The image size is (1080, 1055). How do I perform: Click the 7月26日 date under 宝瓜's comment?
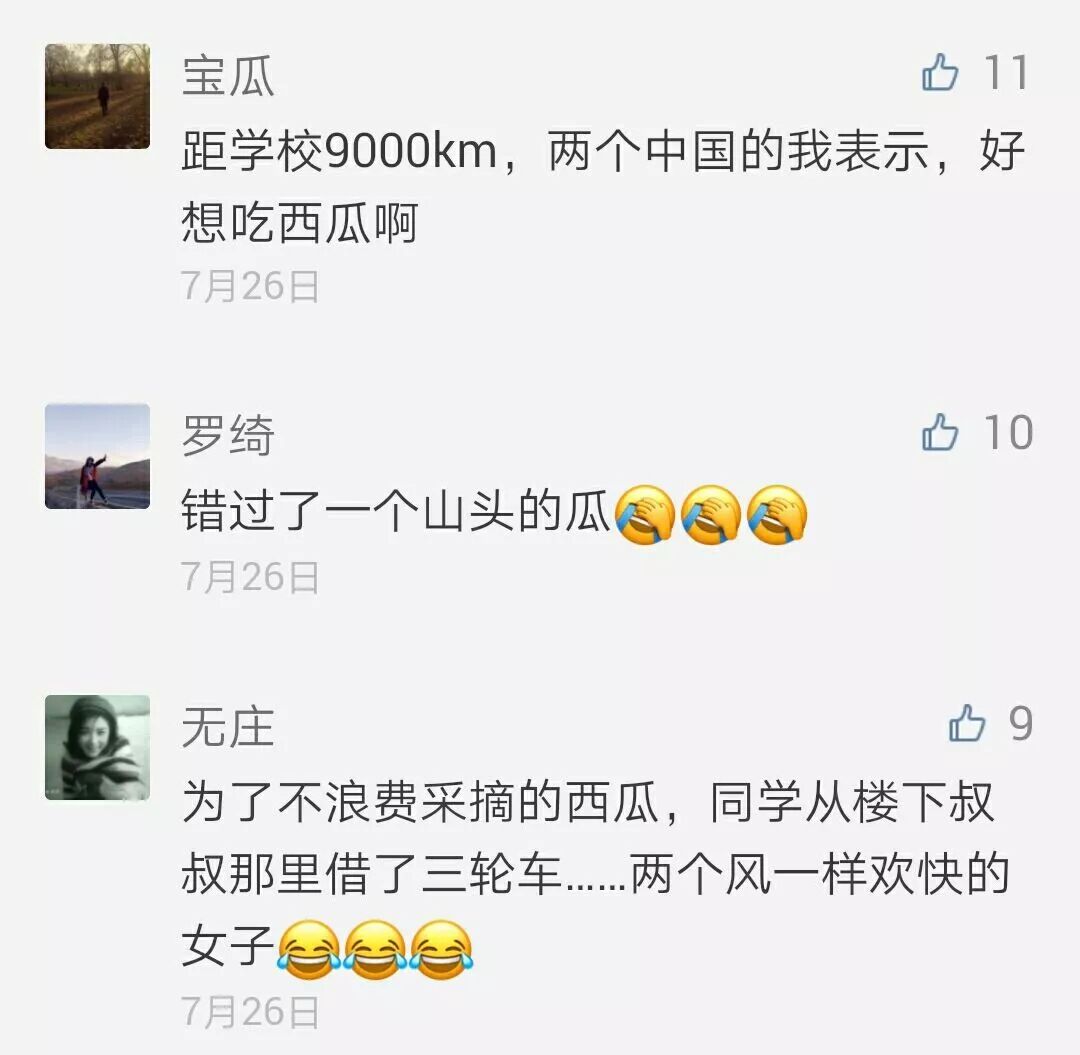[250, 286]
